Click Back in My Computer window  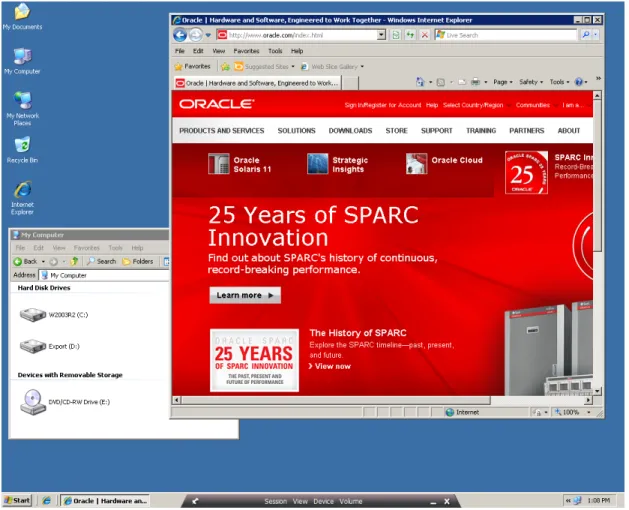point(26,262)
